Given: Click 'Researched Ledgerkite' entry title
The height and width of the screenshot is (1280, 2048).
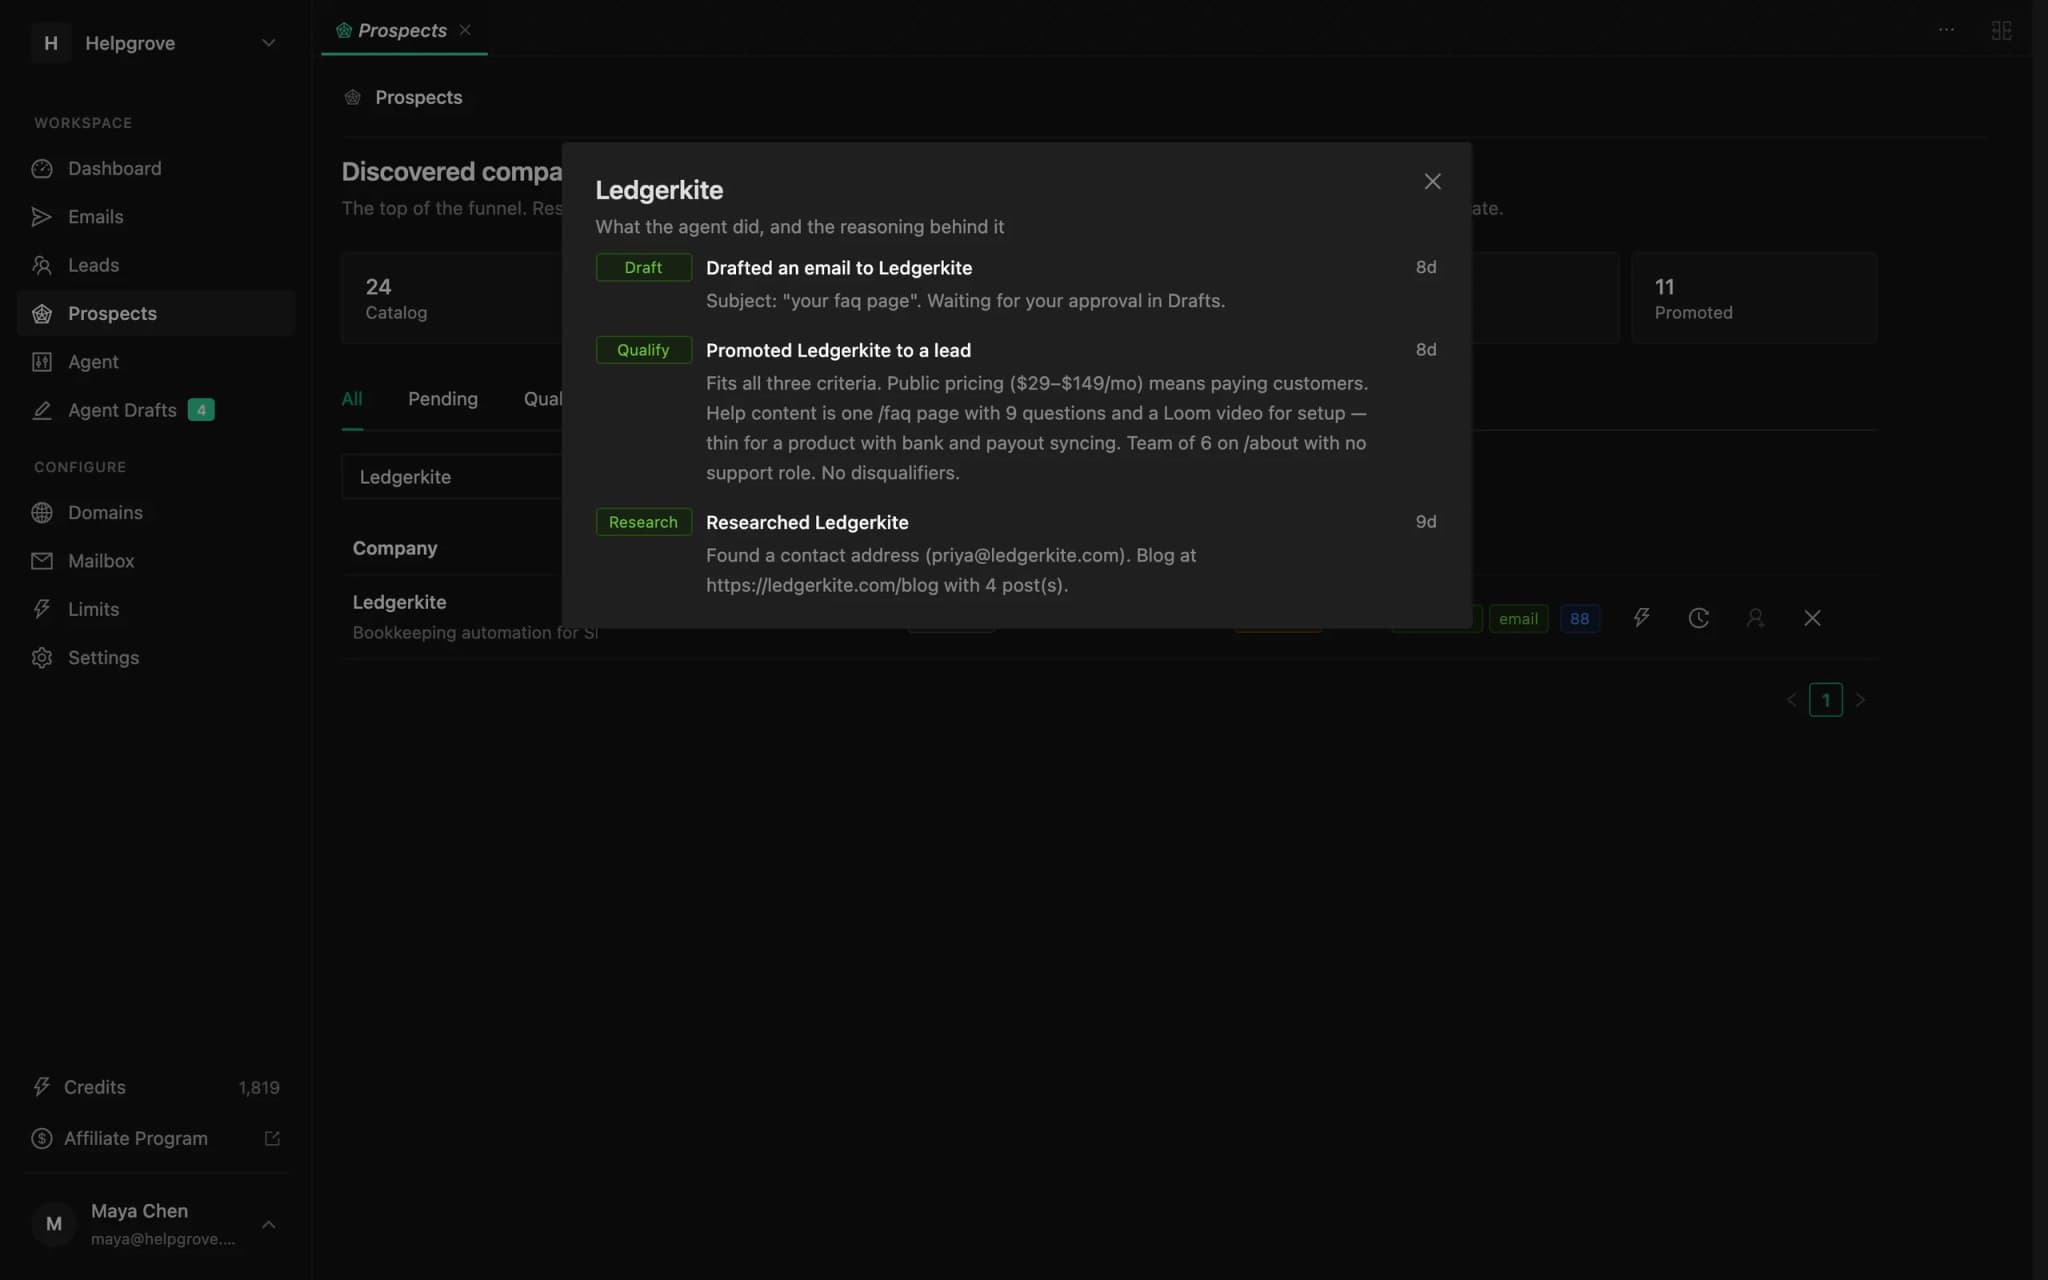Looking at the screenshot, I should [x=807, y=522].
